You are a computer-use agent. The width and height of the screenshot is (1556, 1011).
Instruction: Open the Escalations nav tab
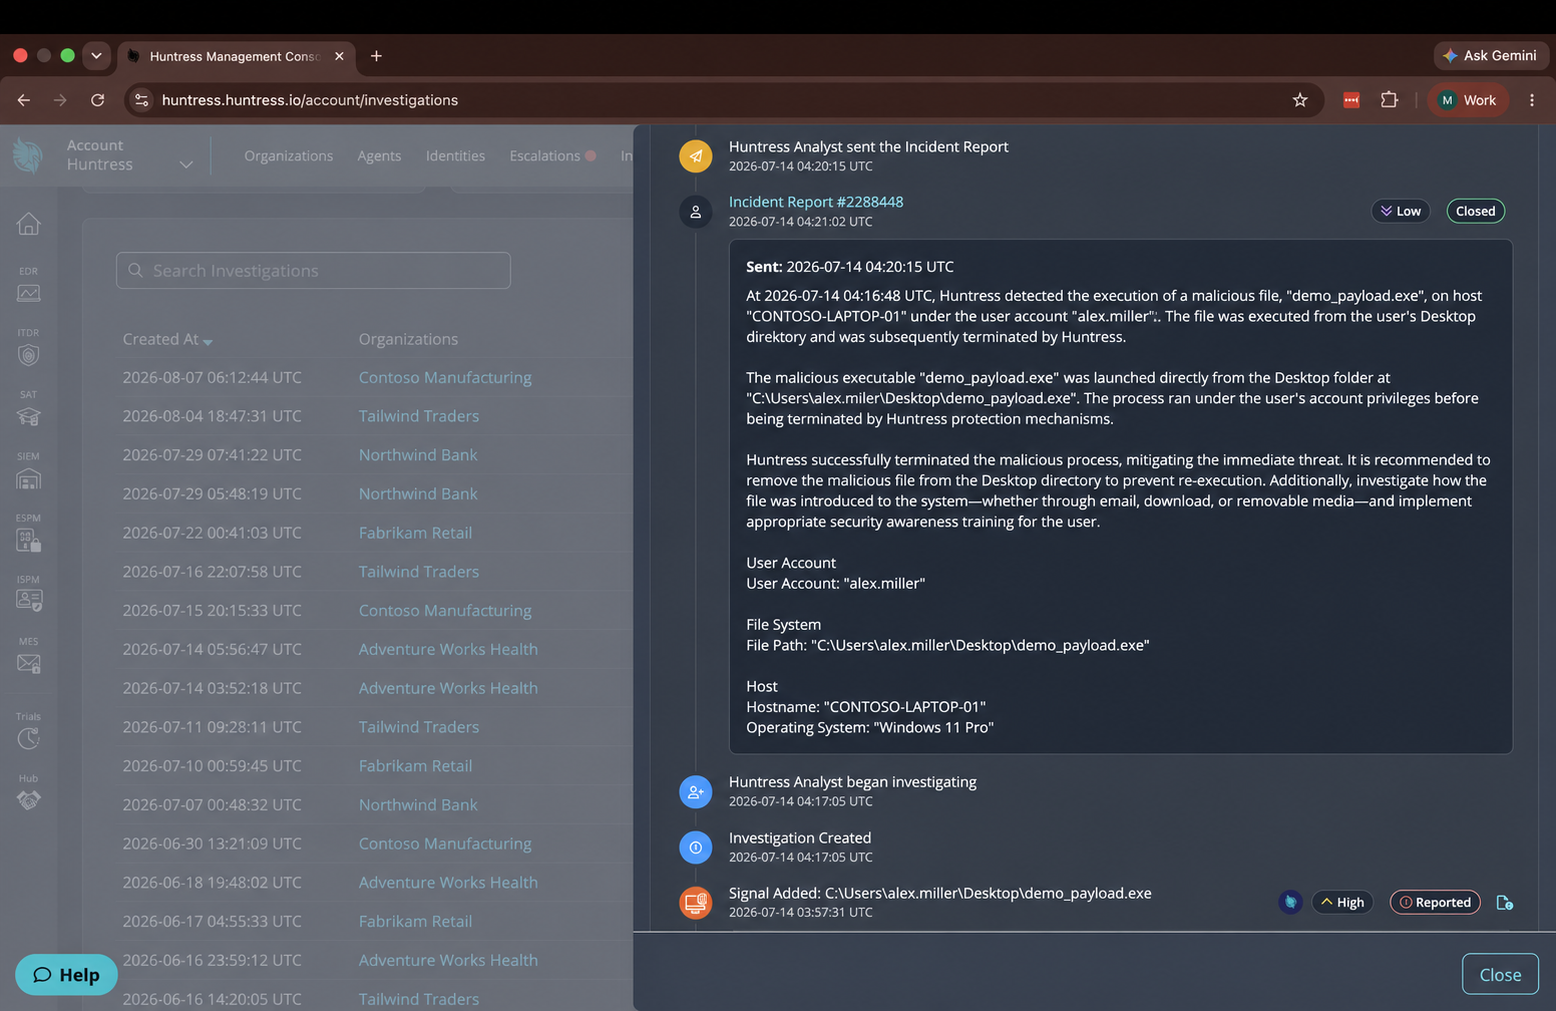click(552, 156)
